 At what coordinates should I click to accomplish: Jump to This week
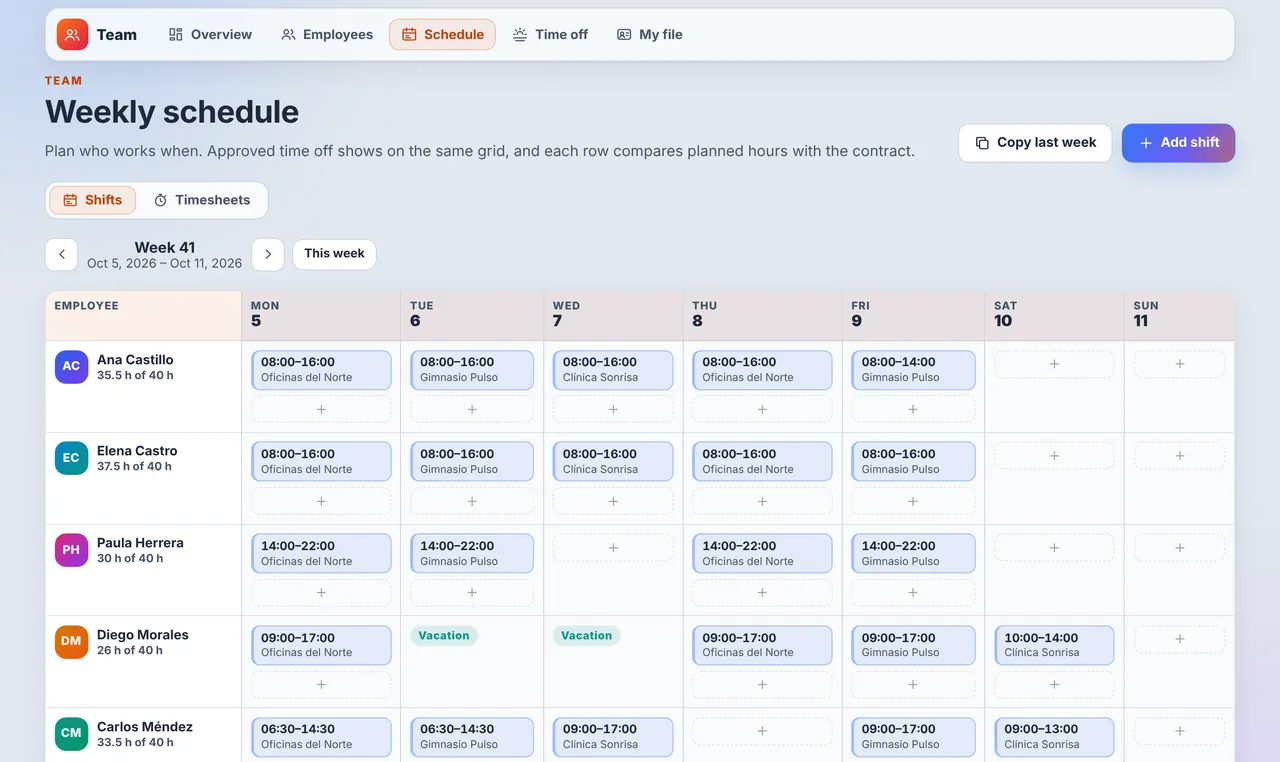[x=334, y=254]
